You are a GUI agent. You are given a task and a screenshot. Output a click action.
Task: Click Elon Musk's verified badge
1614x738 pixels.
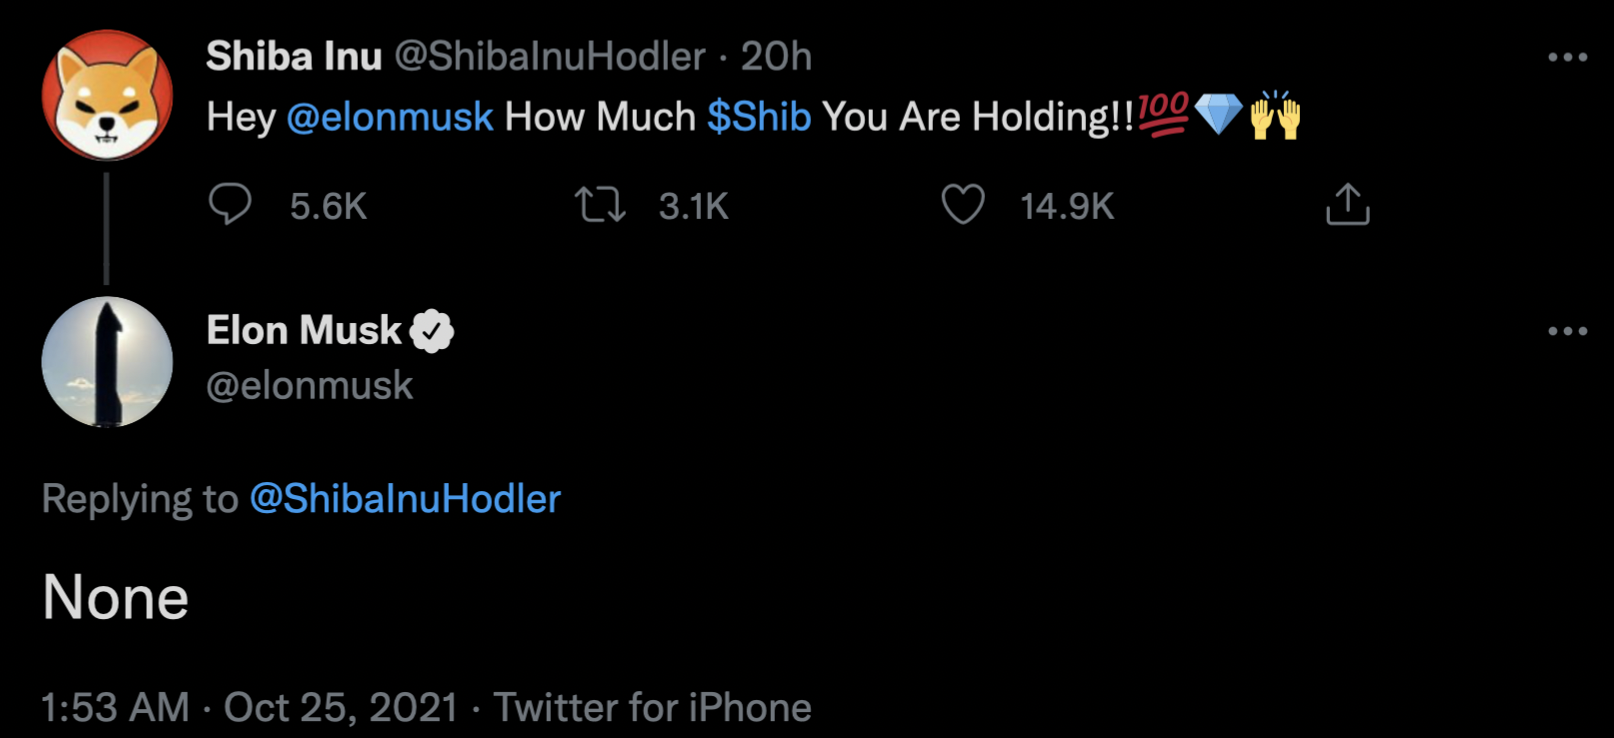432,331
